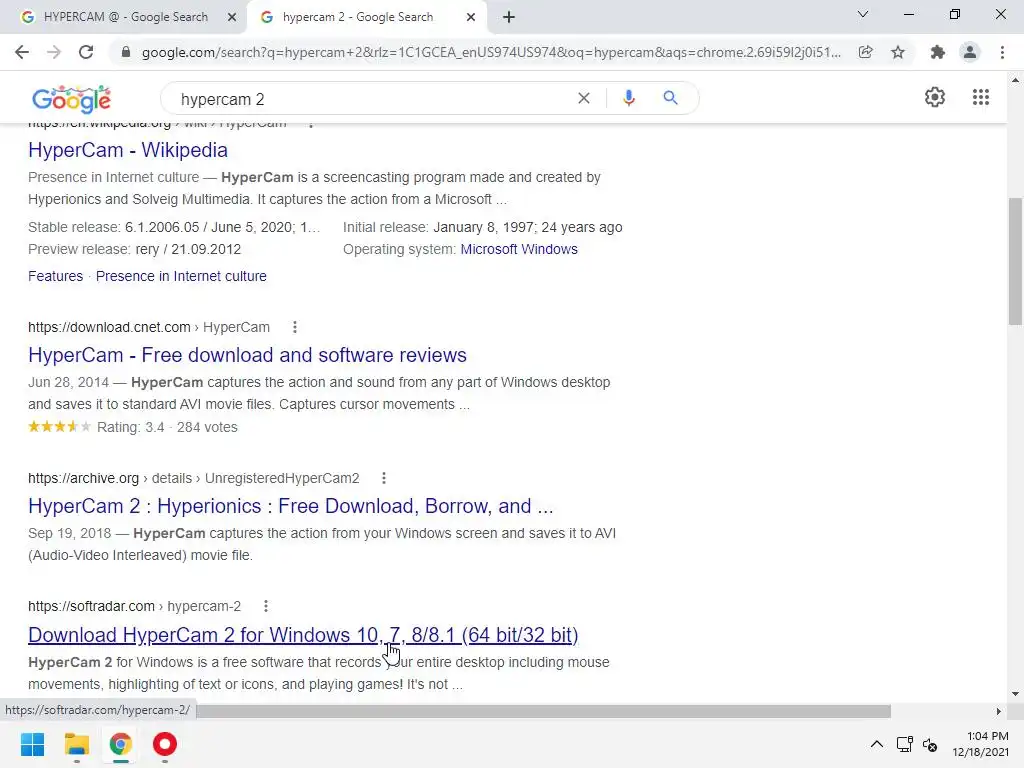Click the network tray icon

[x=904, y=744]
